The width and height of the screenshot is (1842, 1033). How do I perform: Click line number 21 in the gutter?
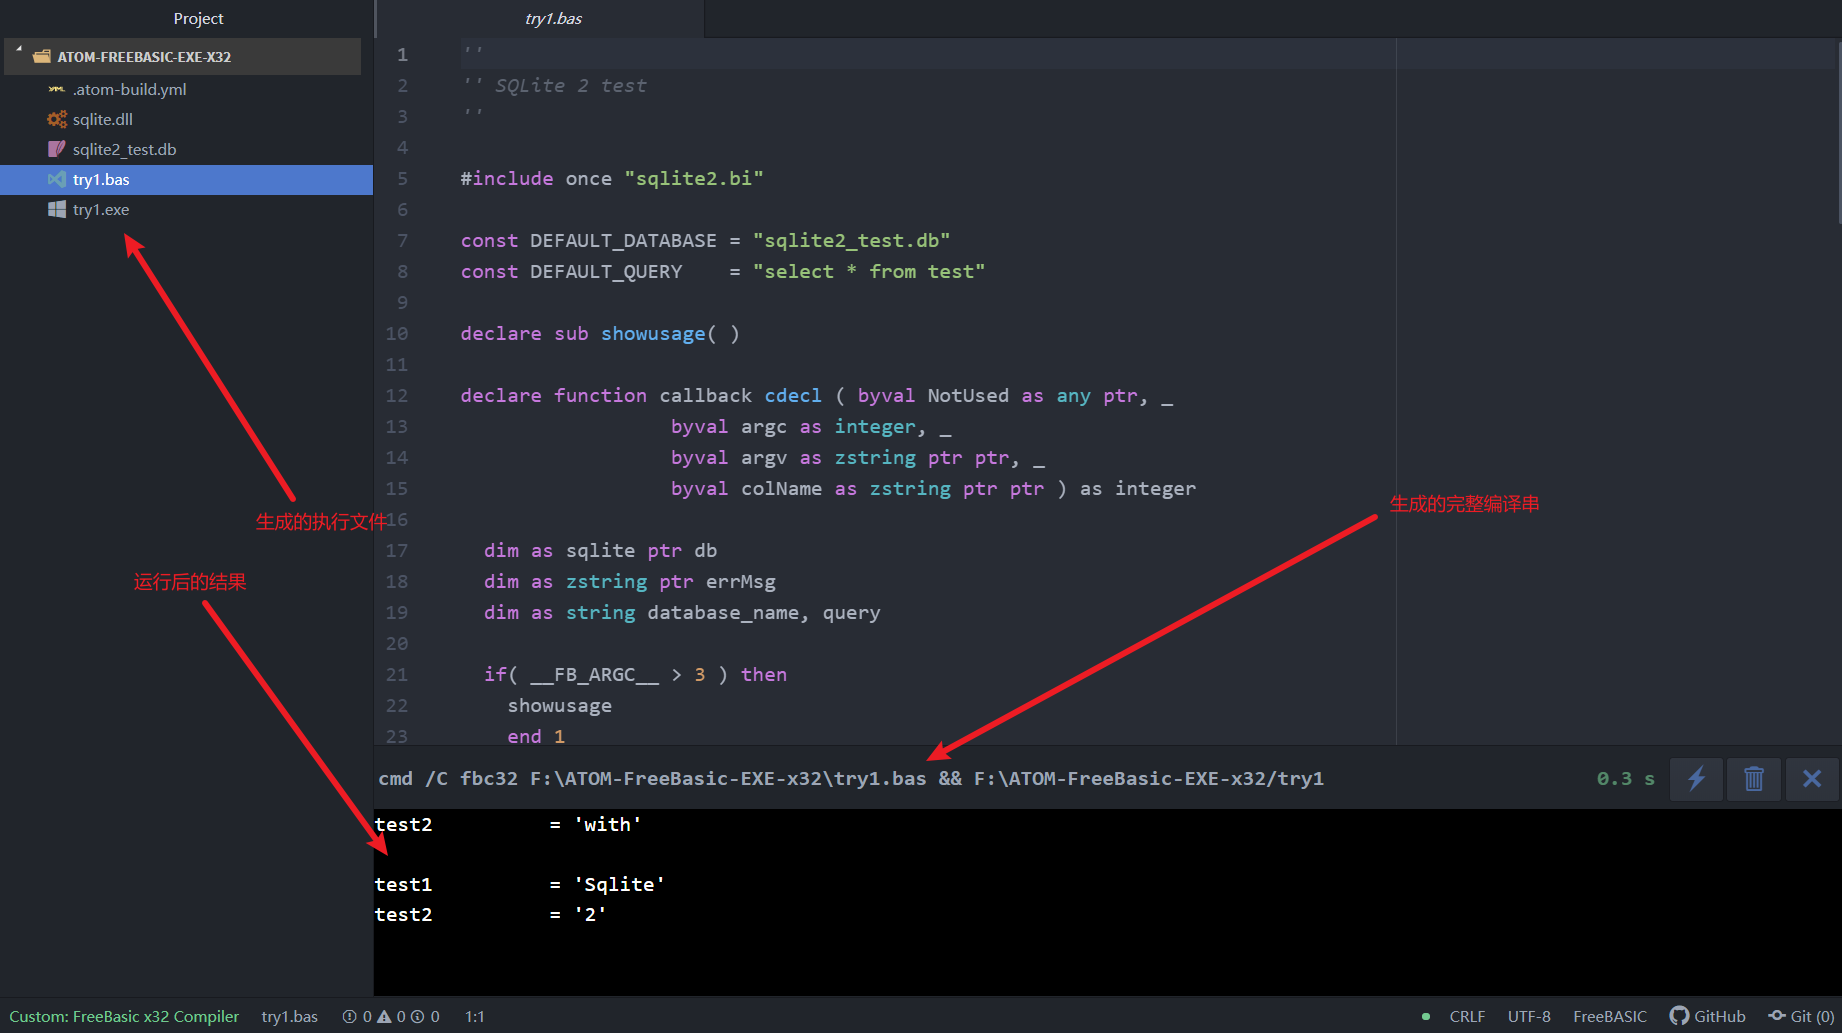397,675
